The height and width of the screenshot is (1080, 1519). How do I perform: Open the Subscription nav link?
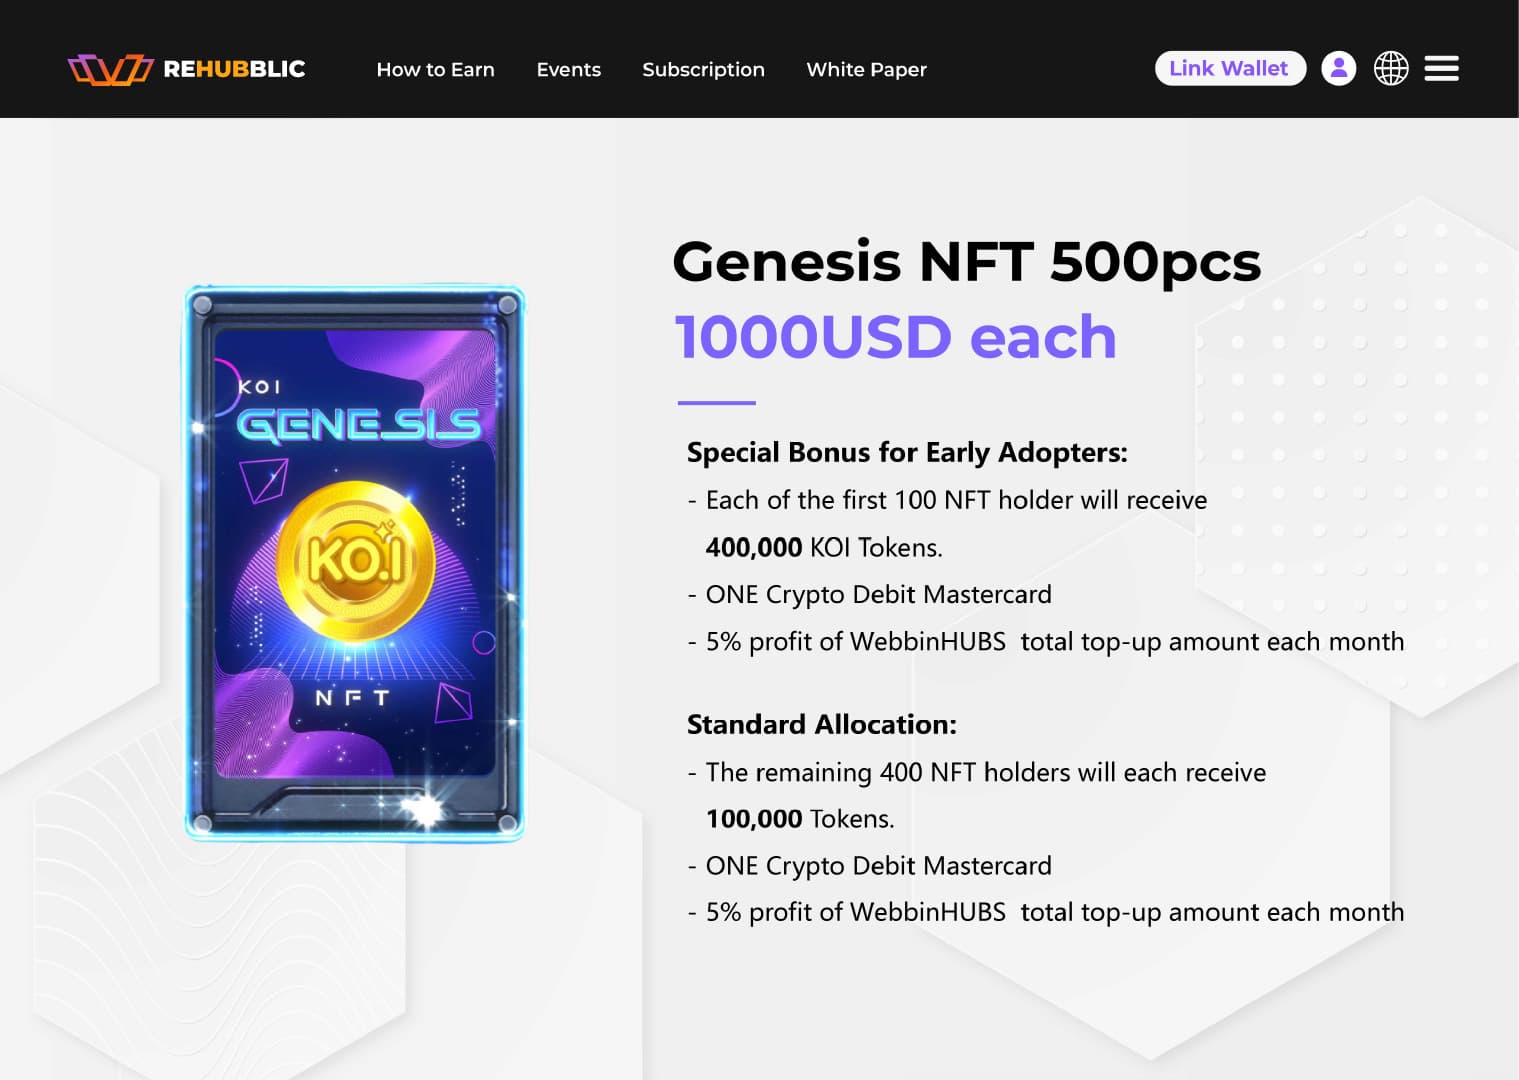[x=703, y=69]
